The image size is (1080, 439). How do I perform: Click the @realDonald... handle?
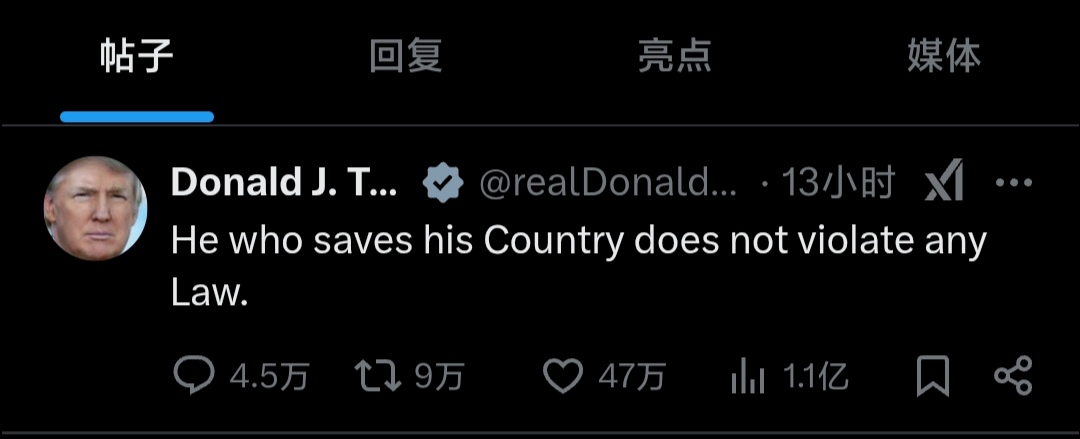pyautogui.click(x=608, y=183)
